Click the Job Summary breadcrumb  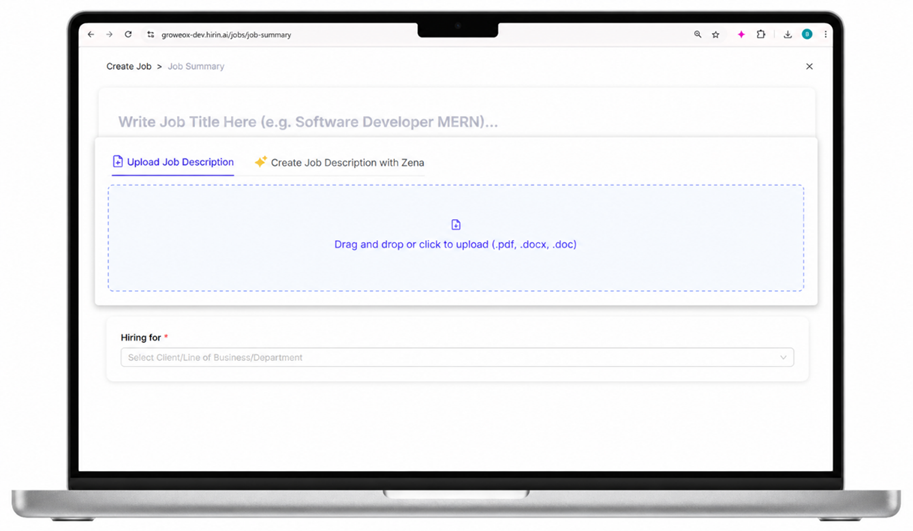[x=196, y=66]
